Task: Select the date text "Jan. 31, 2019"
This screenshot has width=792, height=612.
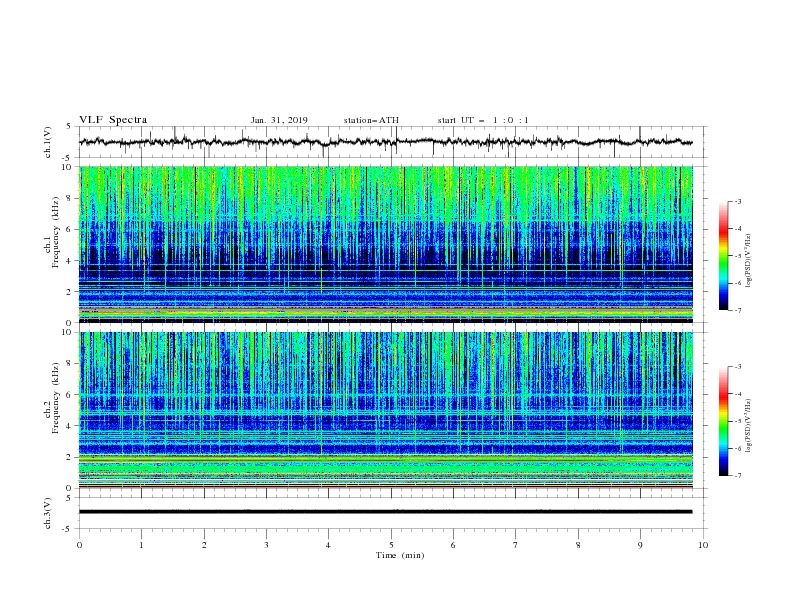Action: coord(279,120)
